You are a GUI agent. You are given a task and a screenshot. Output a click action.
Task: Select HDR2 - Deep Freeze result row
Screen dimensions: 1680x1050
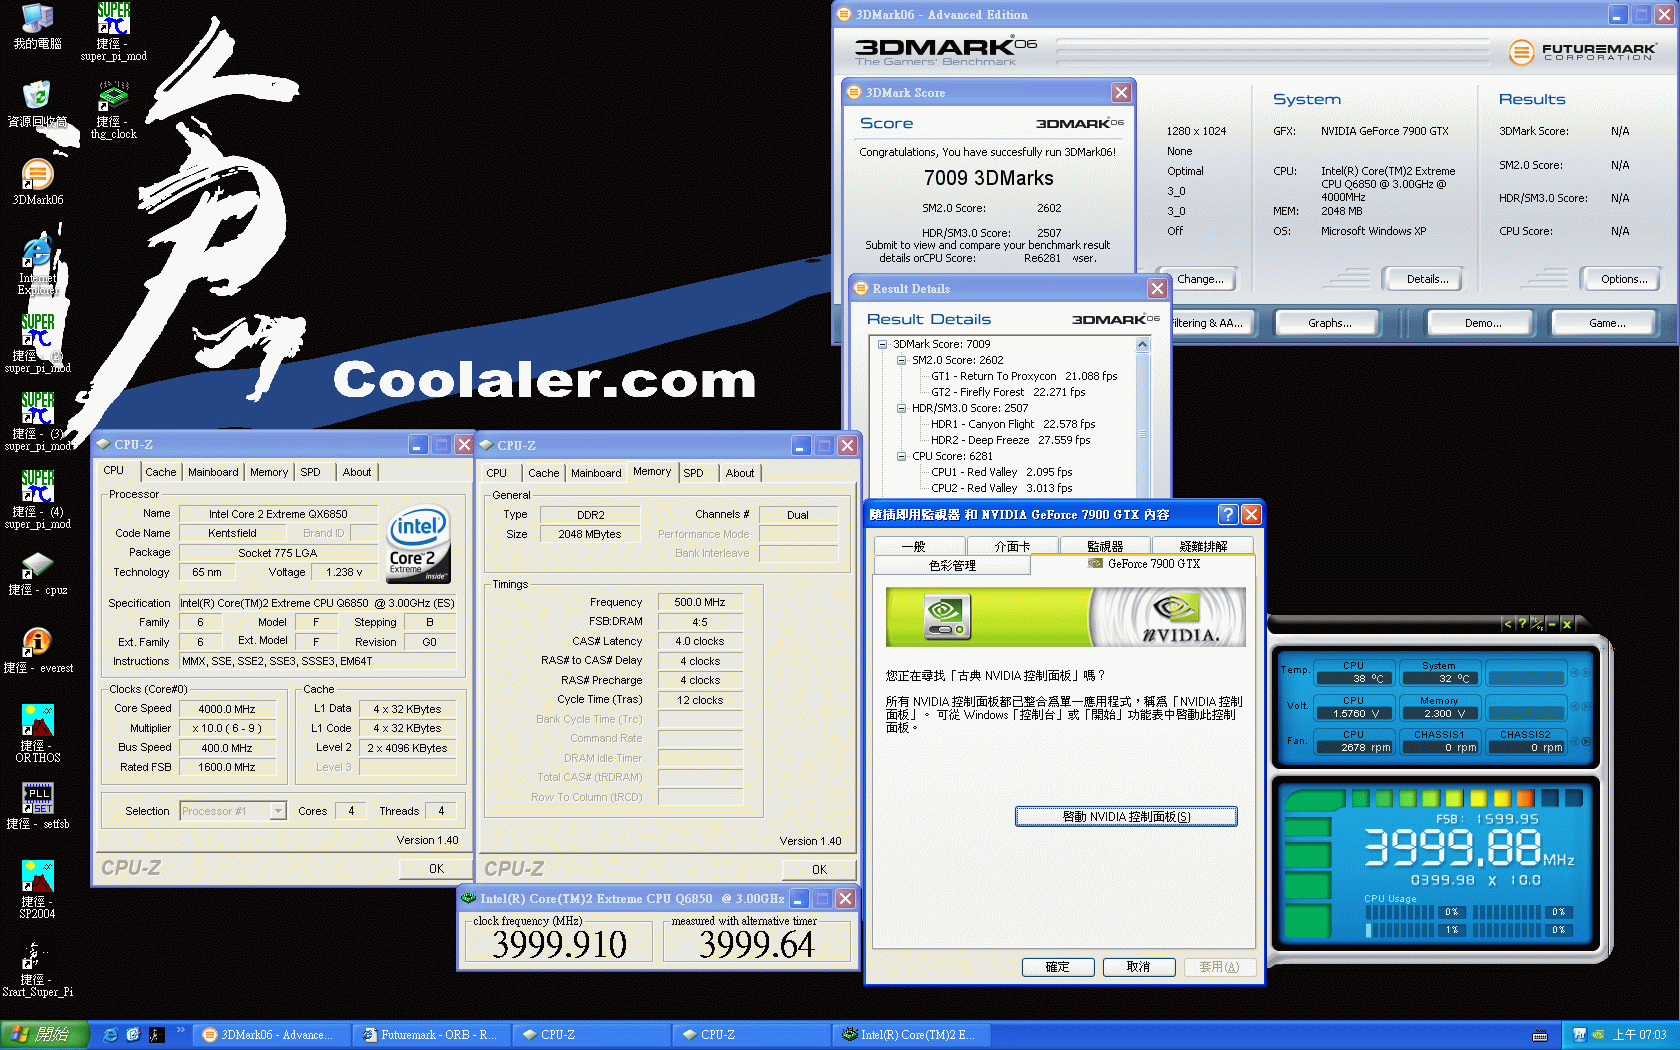(x=1010, y=440)
